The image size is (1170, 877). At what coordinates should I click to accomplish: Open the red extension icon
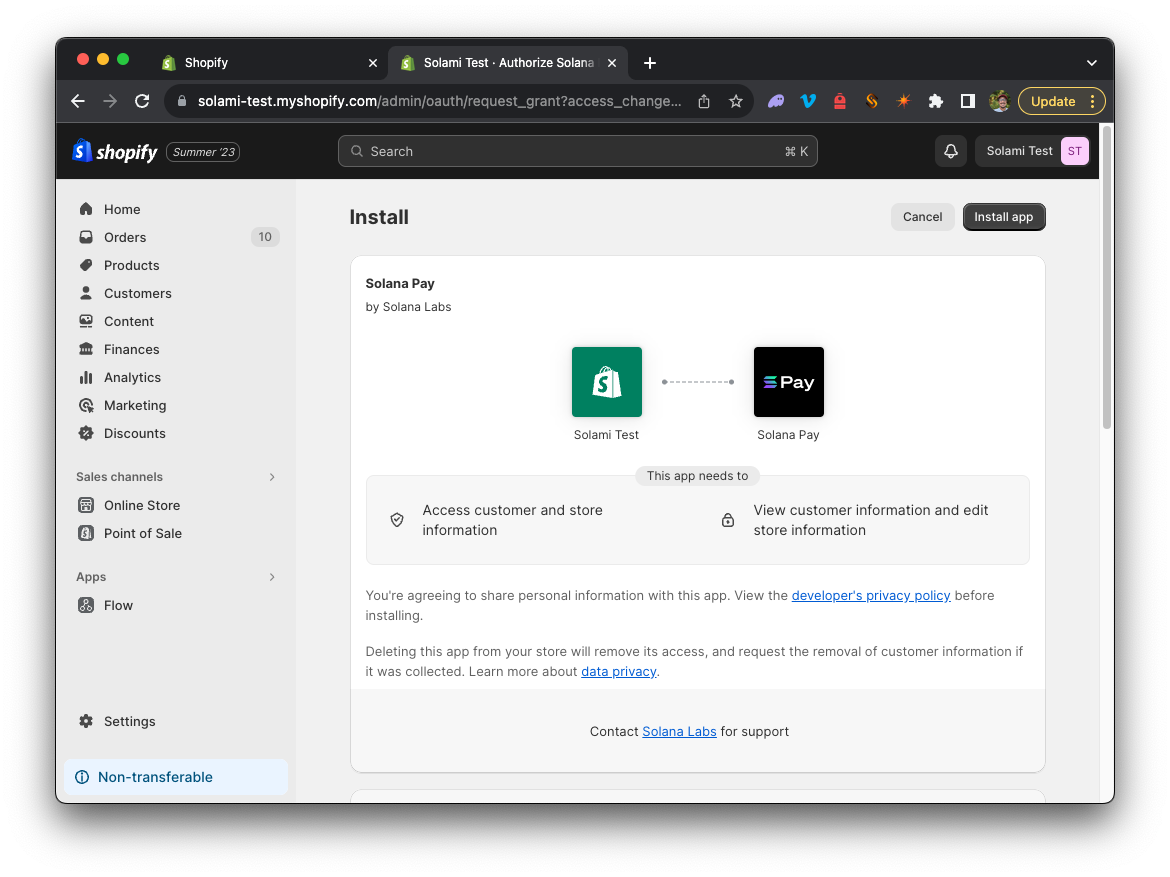click(839, 102)
